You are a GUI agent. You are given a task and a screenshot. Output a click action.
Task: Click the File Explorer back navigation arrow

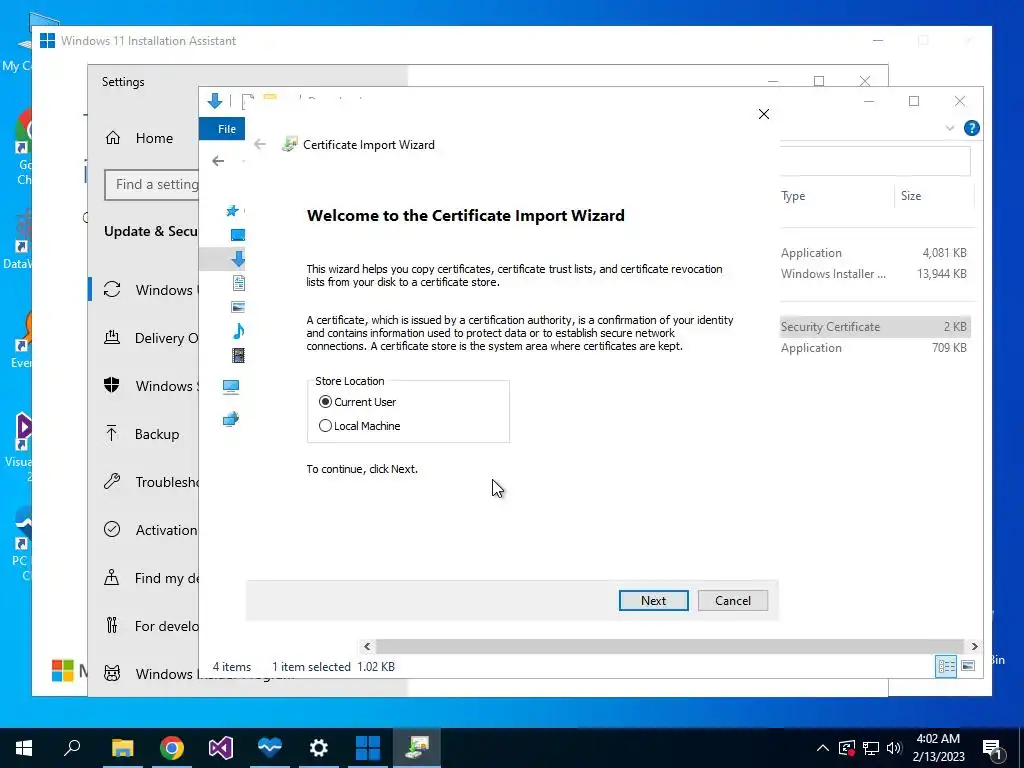(x=218, y=161)
